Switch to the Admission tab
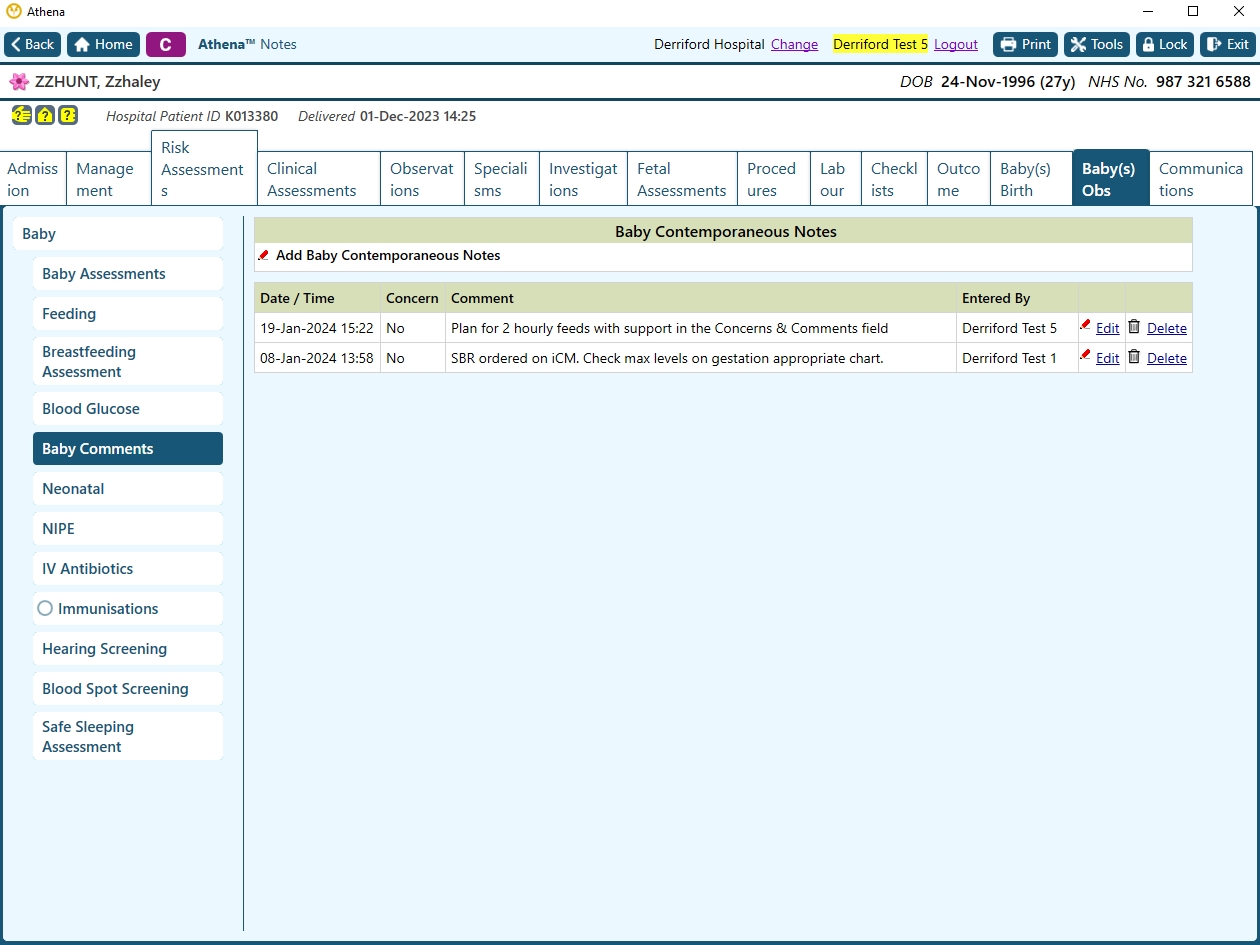Image resolution: width=1260 pixels, height=945 pixels. point(33,179)
